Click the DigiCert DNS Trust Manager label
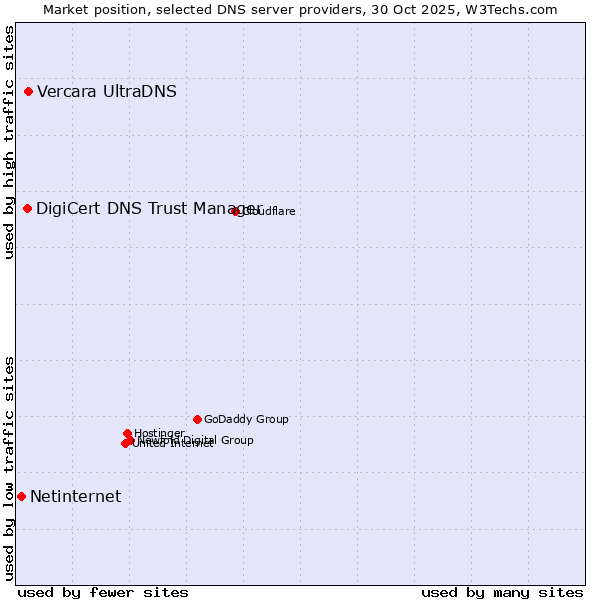The height and width of the screenshot is (600, 600). 148,208
